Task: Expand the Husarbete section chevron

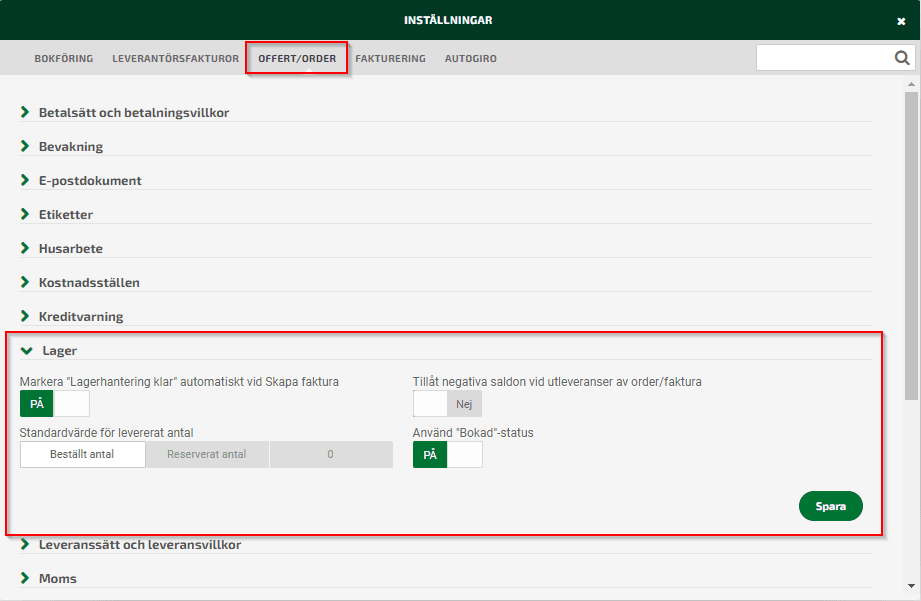Action: (x=25, y=248)
